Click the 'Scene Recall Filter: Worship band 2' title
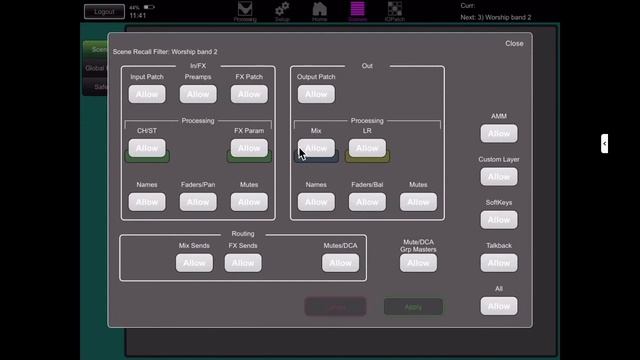Image resolution: width=640 pixels, height=360 pixels. (165, 52)
